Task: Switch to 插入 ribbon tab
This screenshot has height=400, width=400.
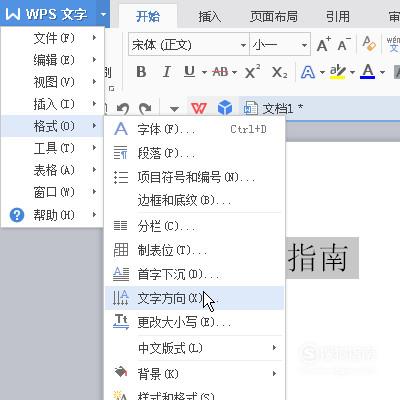Action: point(209,16)
